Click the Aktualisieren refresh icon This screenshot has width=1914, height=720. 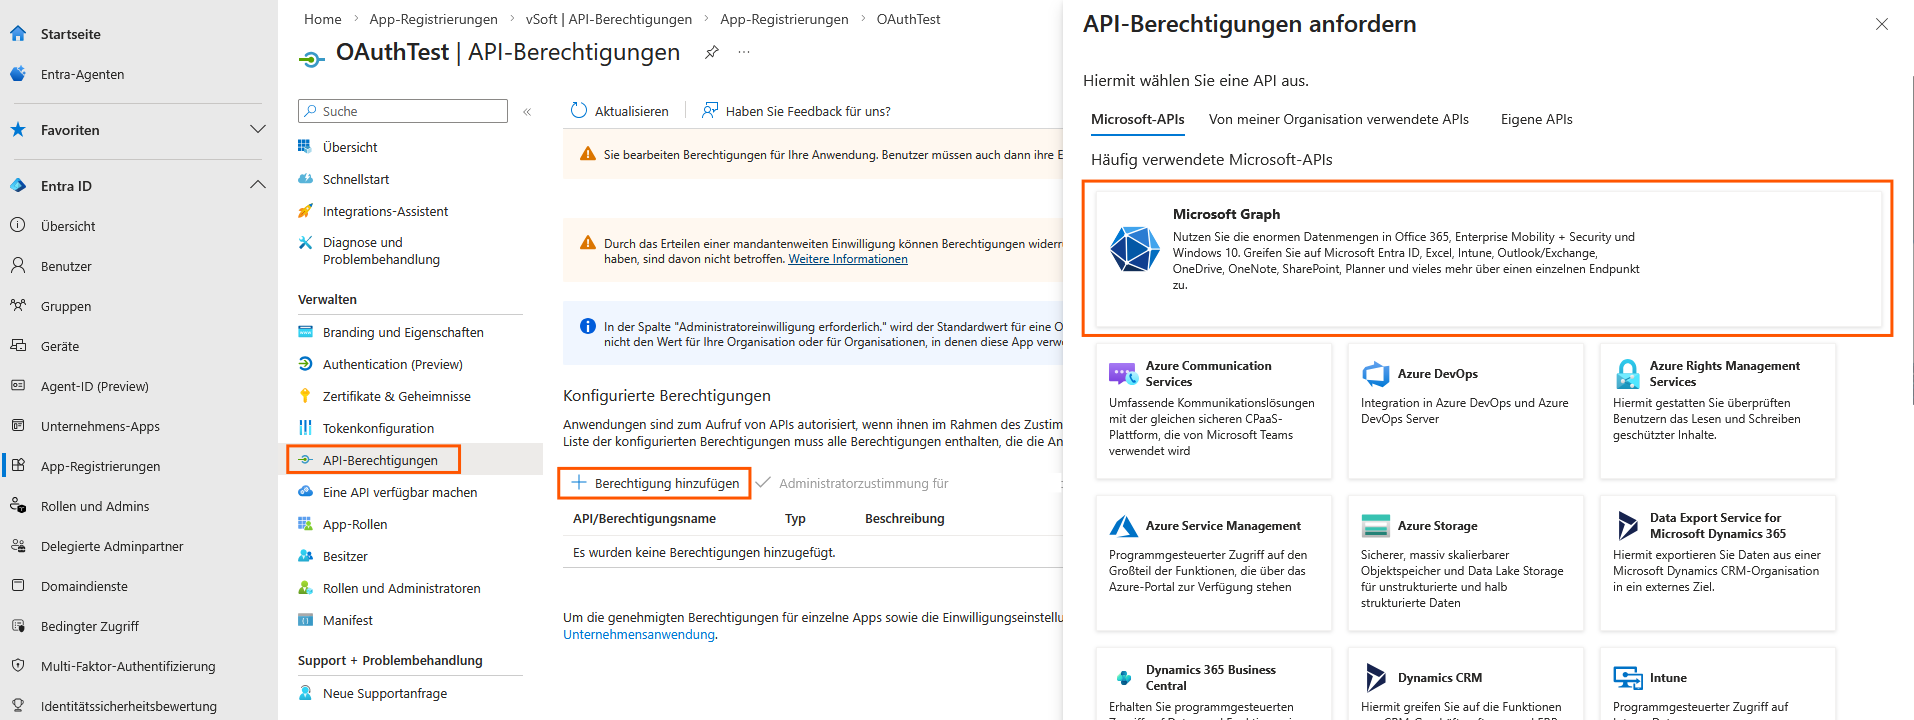tap(579, 111)
